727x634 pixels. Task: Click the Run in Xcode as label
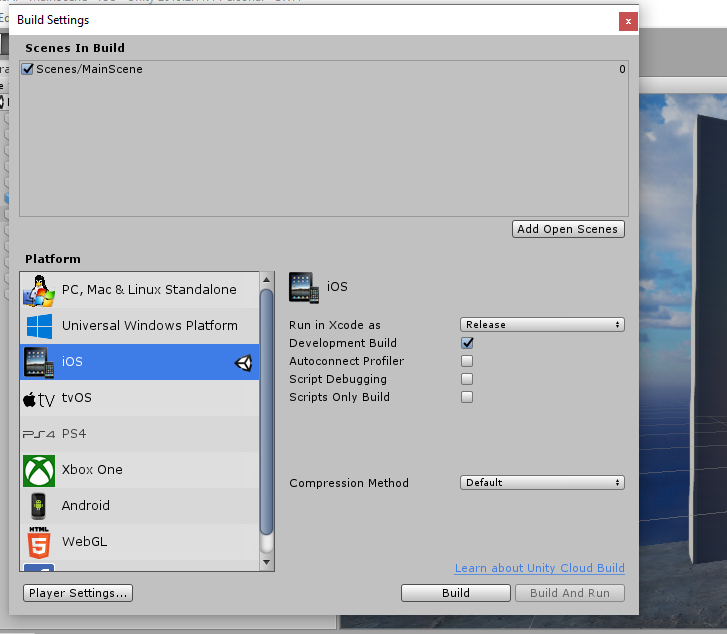335,325
